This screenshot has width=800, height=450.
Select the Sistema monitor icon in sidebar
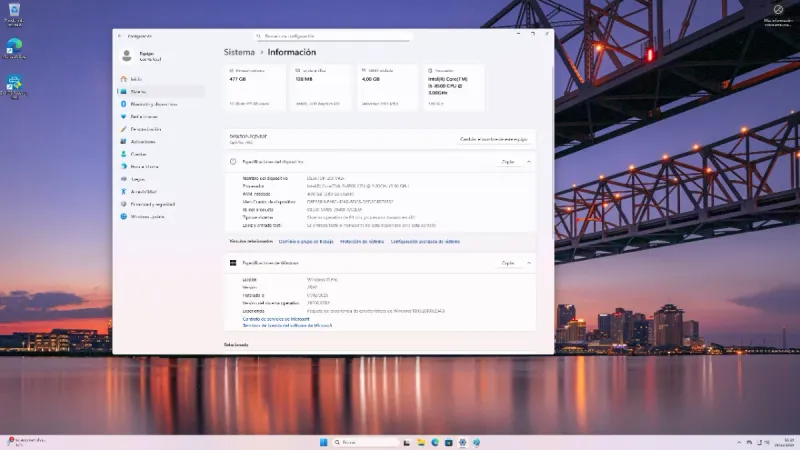123,92
